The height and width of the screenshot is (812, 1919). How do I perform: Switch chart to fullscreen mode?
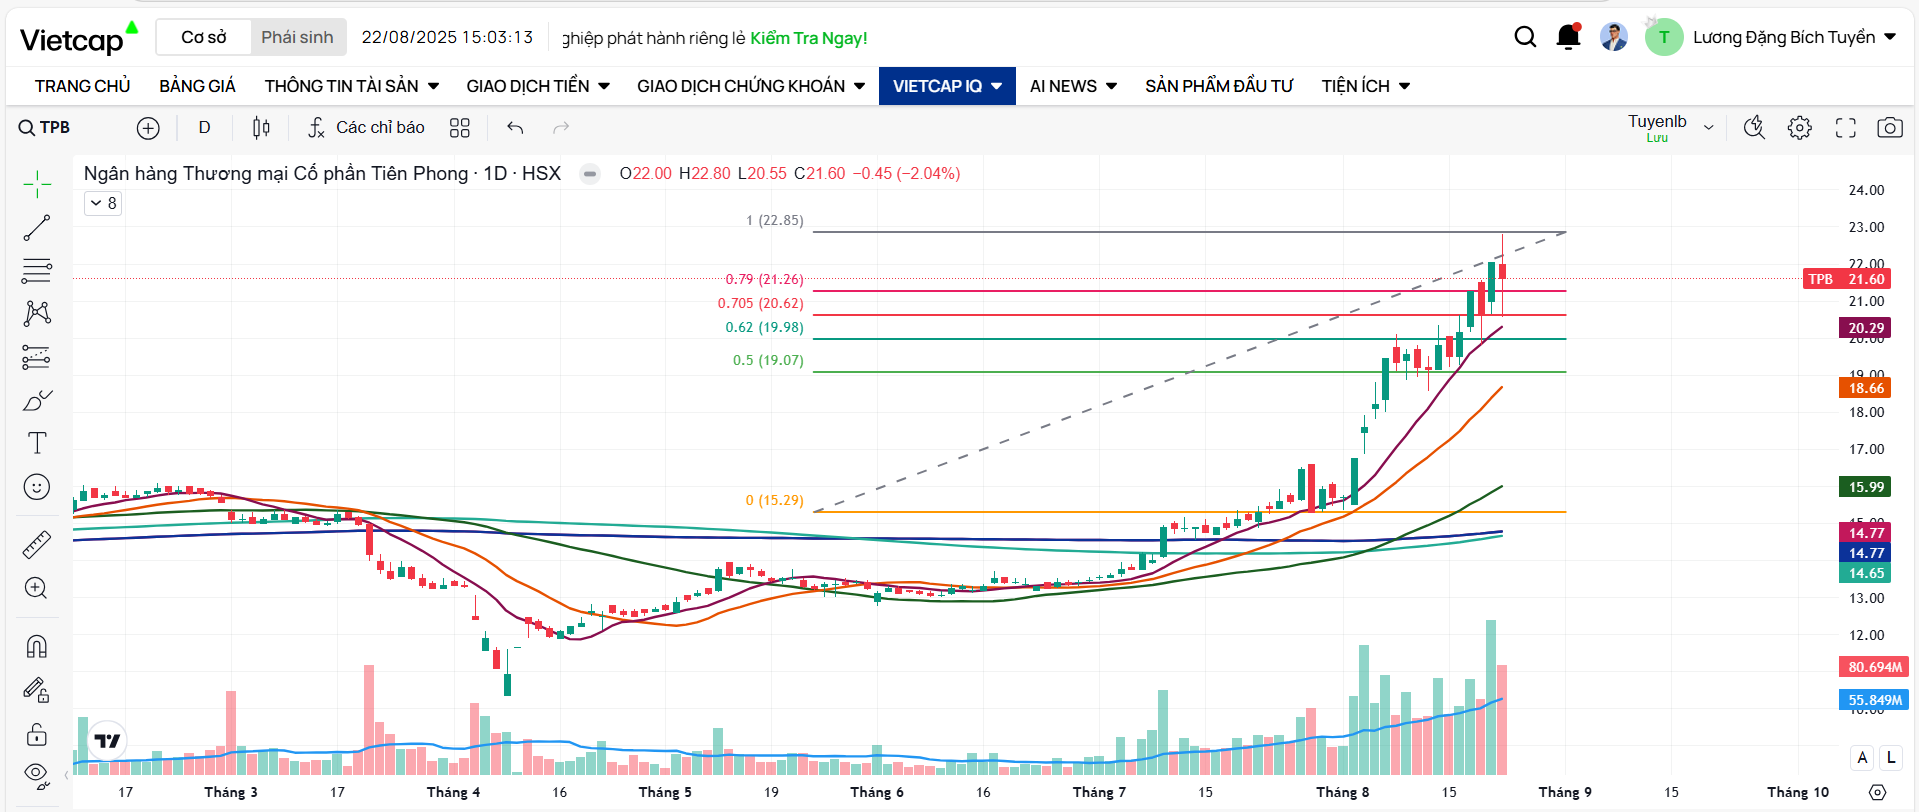[1846, 128]
